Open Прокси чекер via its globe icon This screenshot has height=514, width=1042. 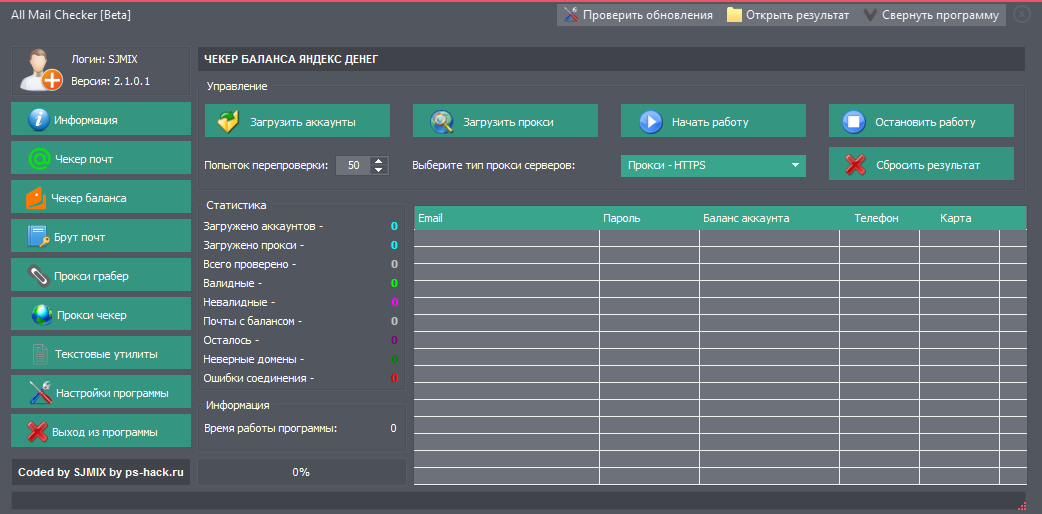[x=42, y=315]
